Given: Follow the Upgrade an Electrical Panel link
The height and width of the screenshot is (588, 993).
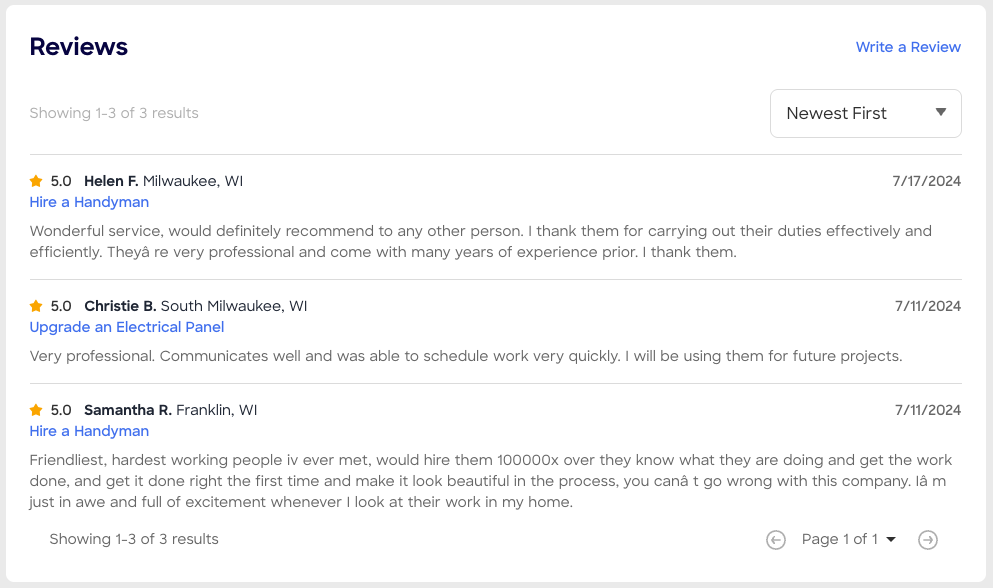Looking at the screenshot, I should coord(127,327).
